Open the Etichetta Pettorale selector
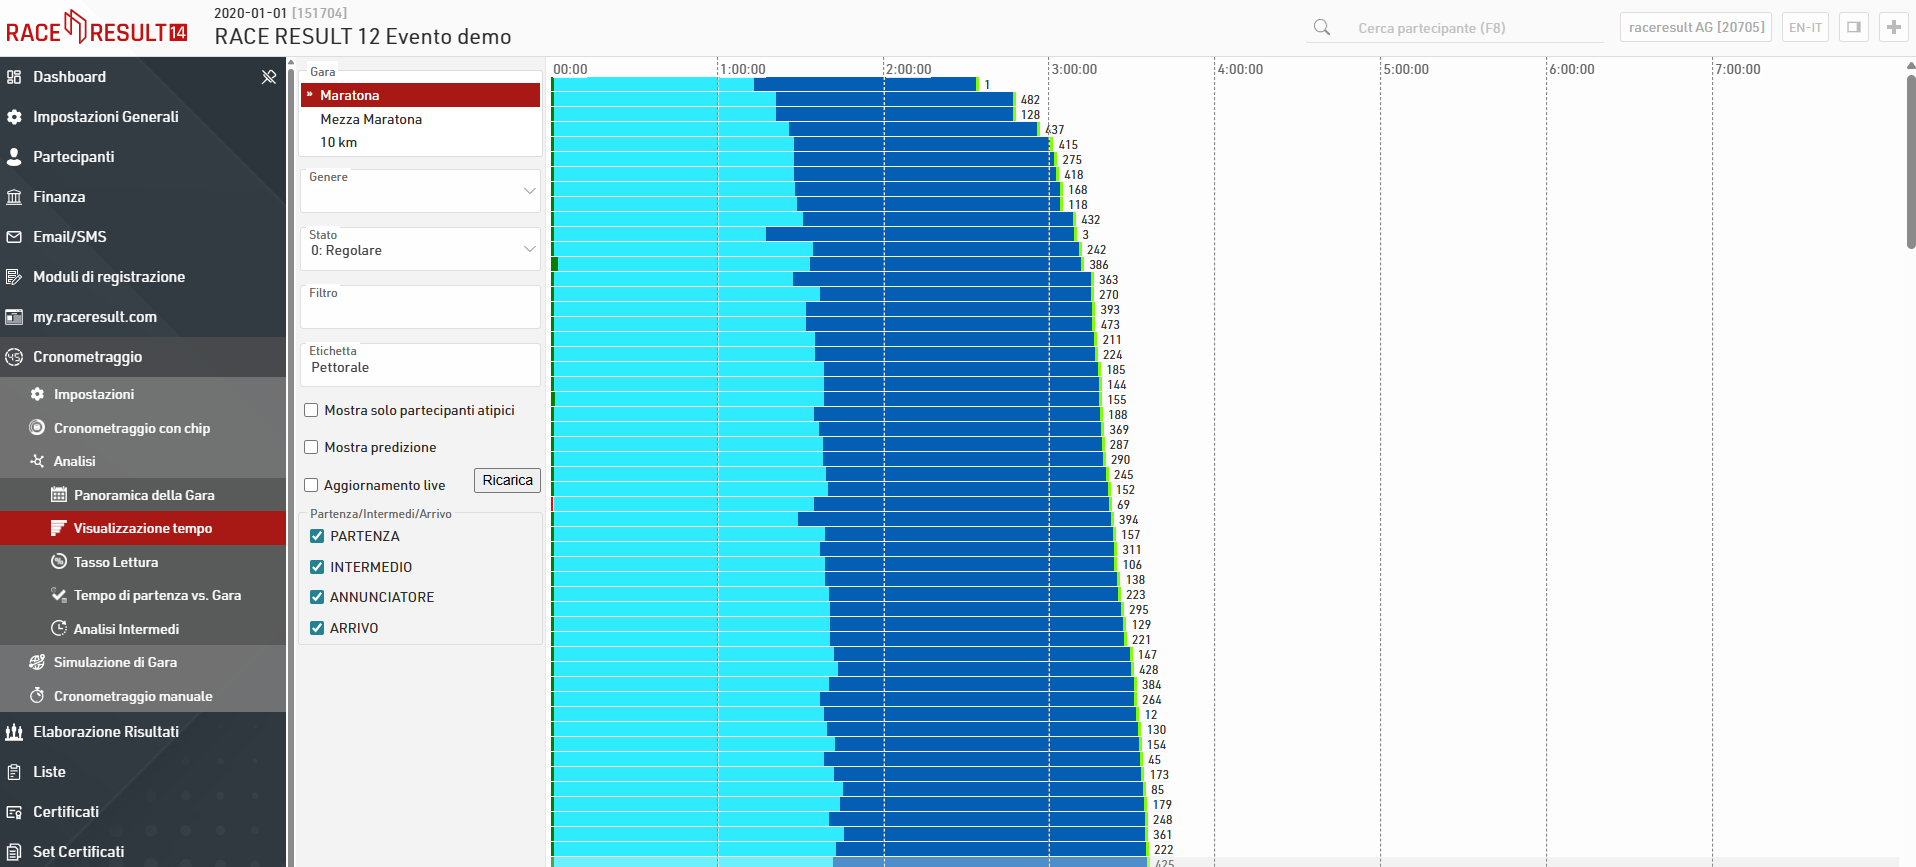The width and height of the screenshot is (1916, 867). tap(420, 366)
